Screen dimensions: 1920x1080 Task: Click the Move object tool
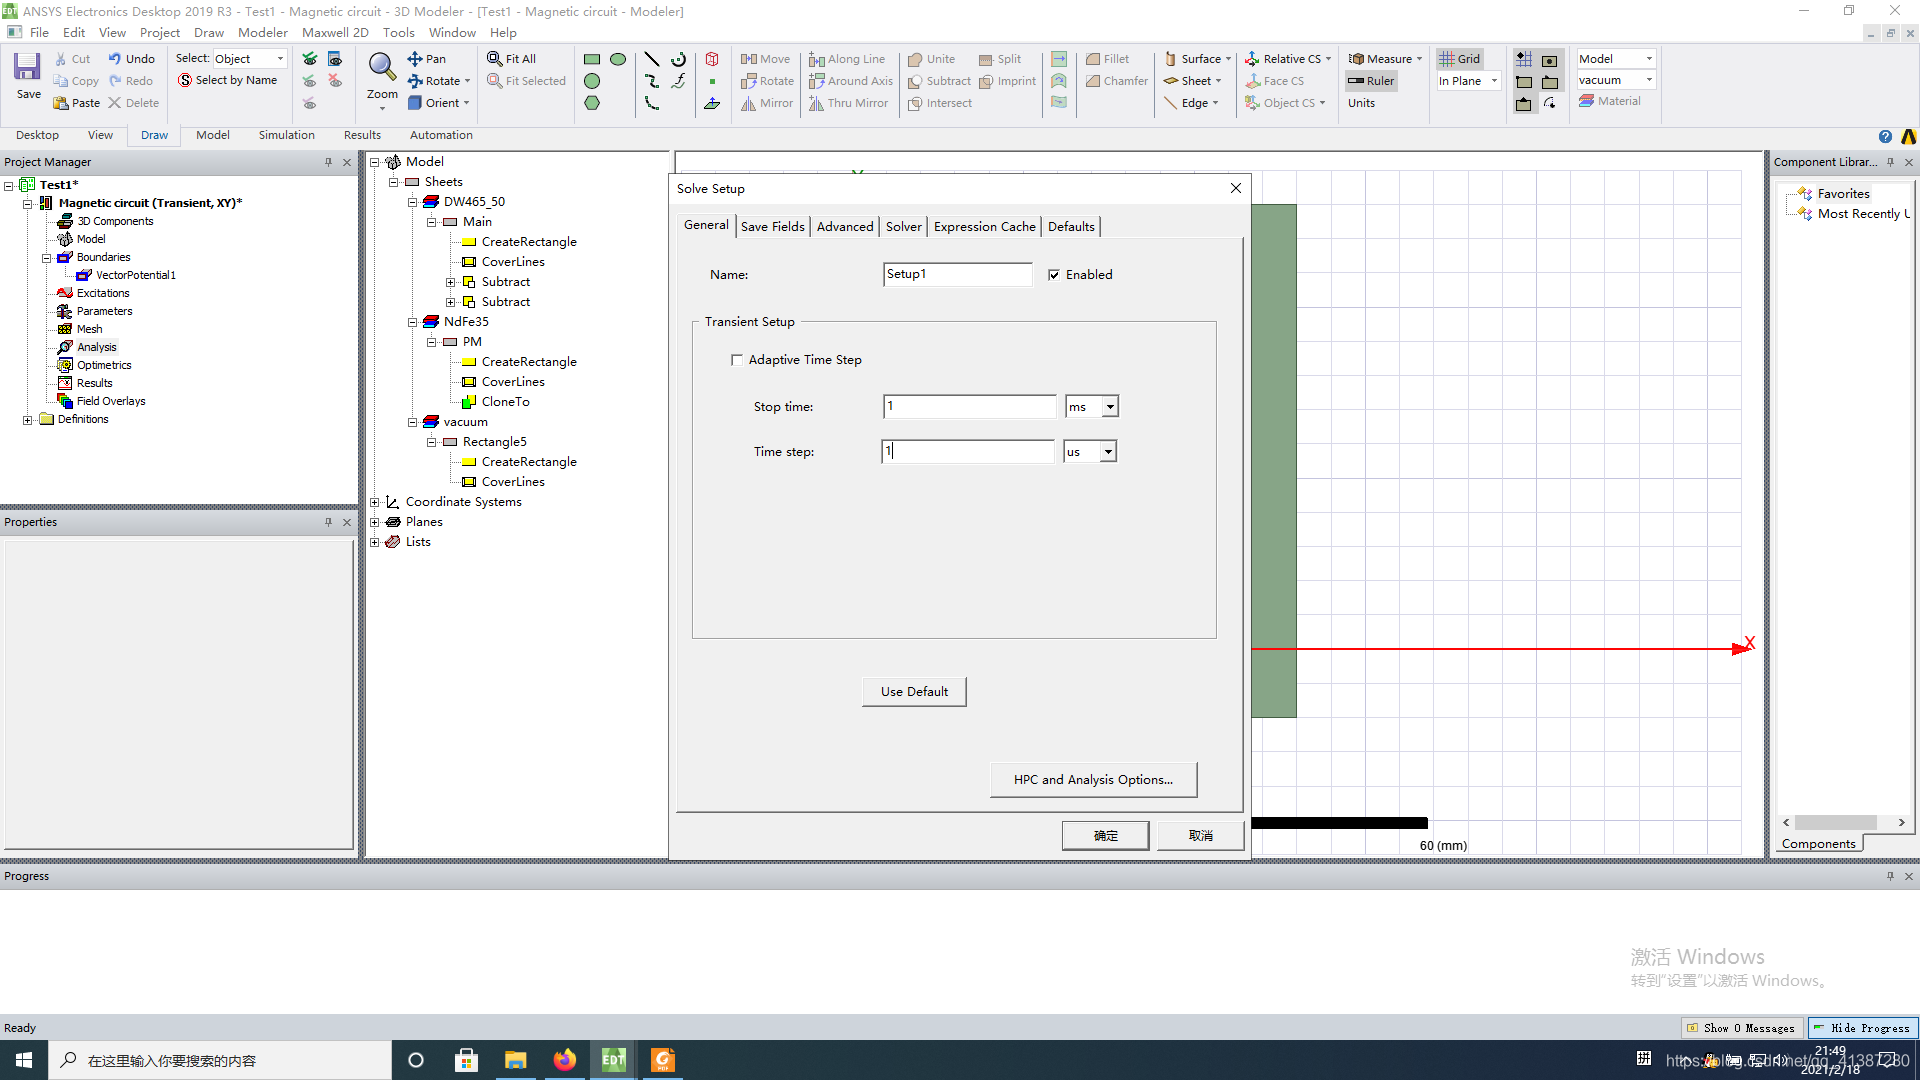click(766, 59)
